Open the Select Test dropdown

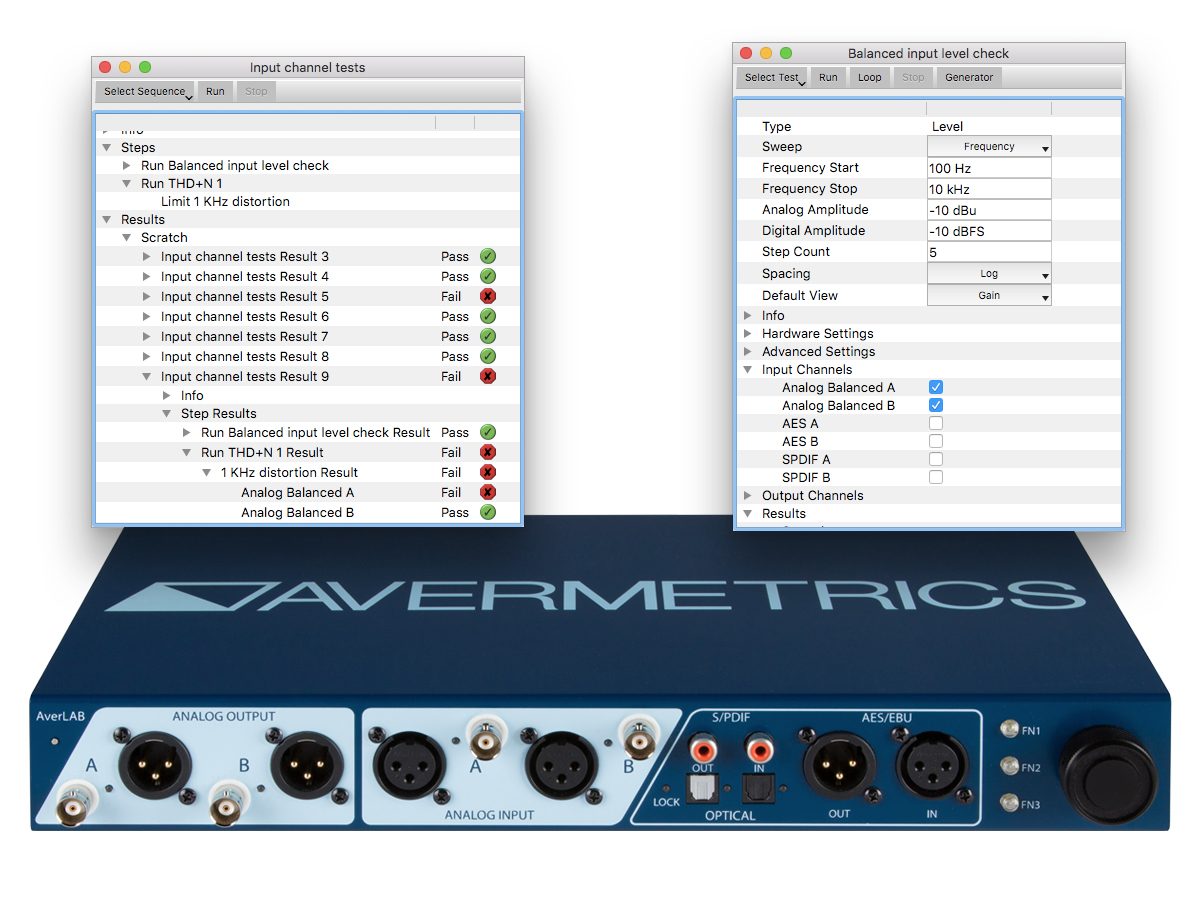[x=773, y=77]
